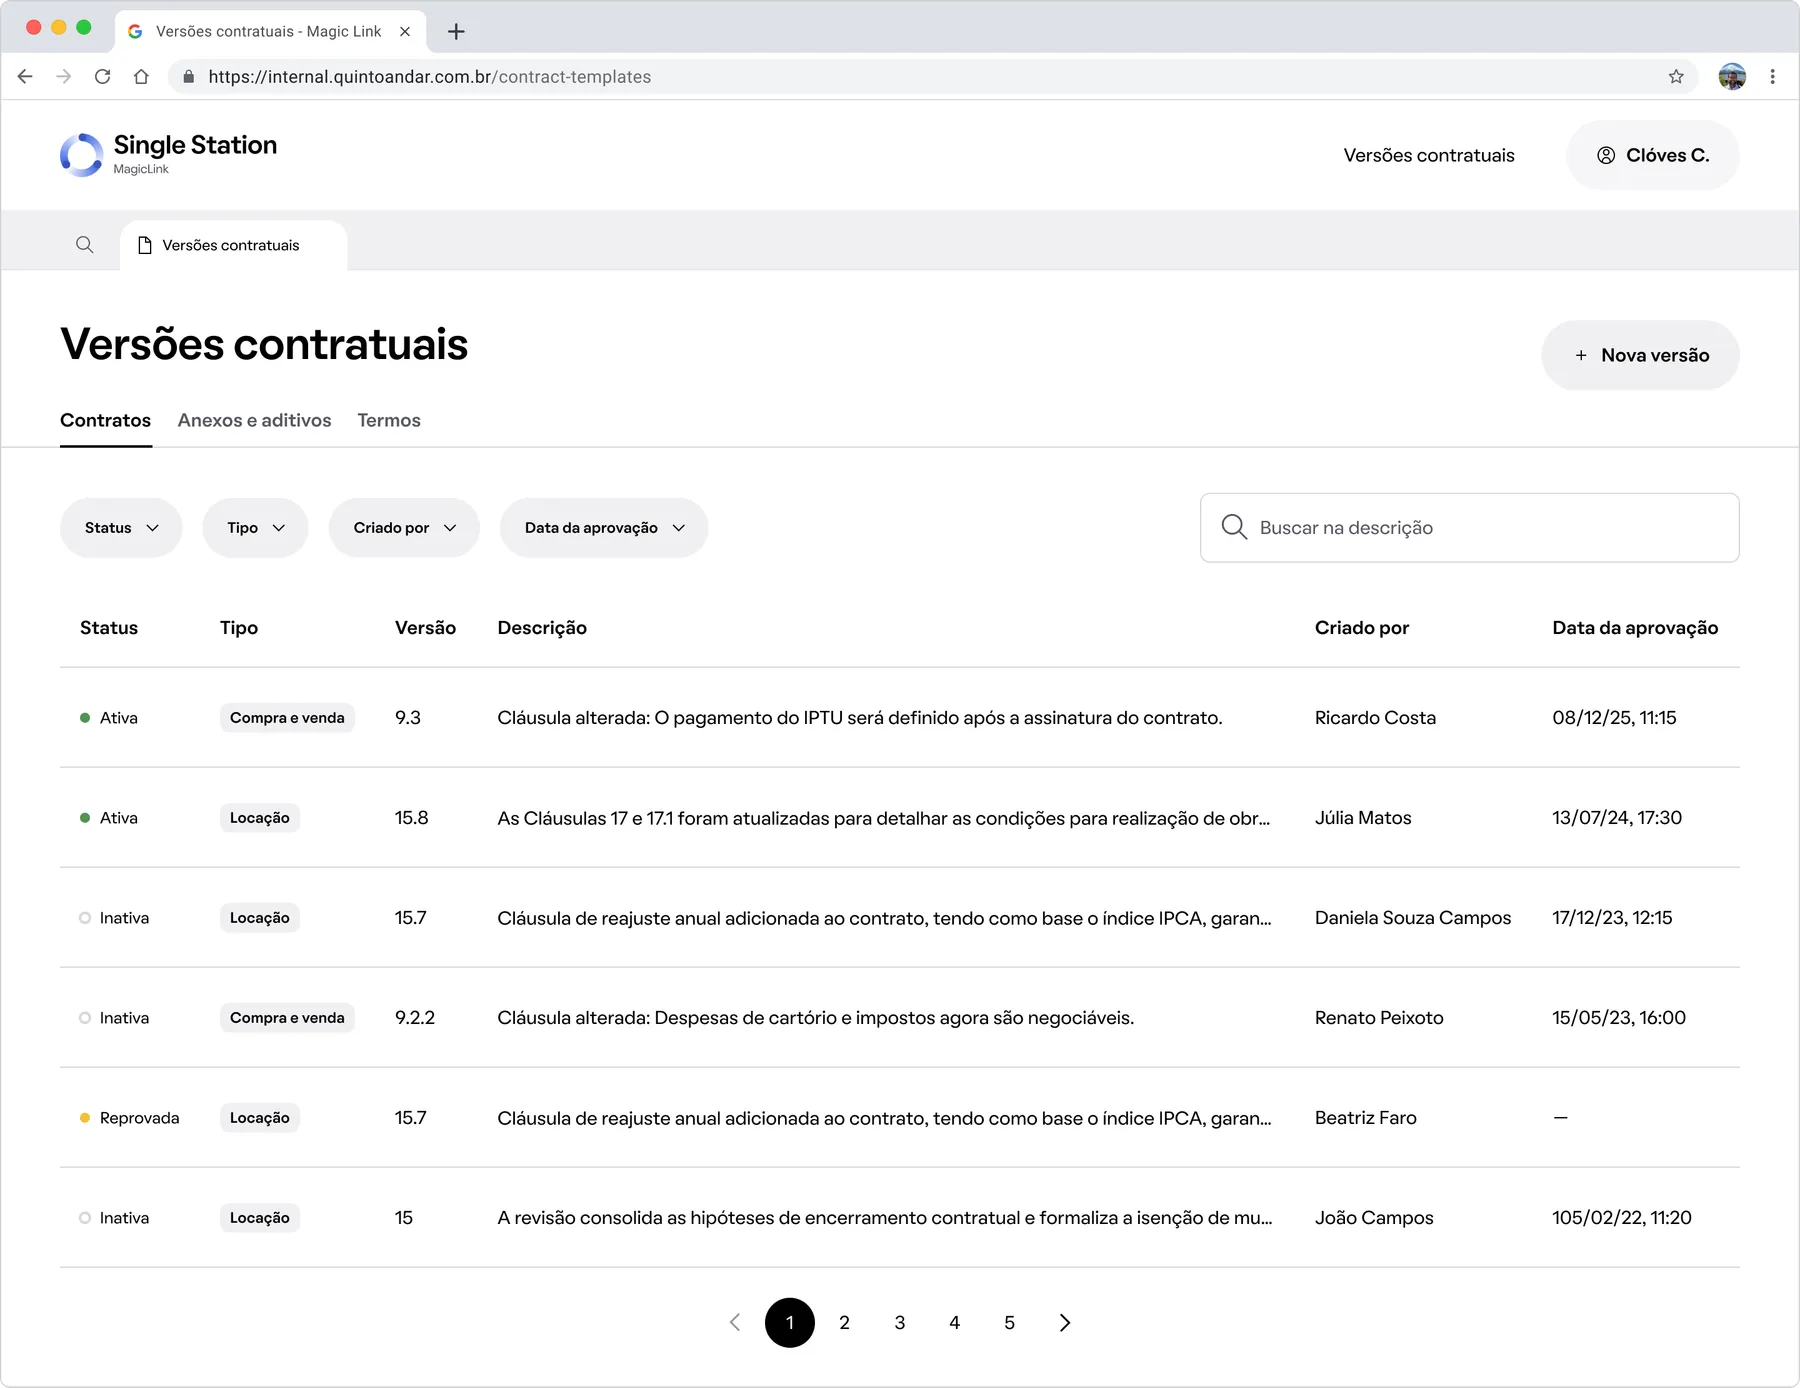Reload the page with the refresh icon
The width and height of the screenshot is (1800, 1388).
click(x=102, y=77)
